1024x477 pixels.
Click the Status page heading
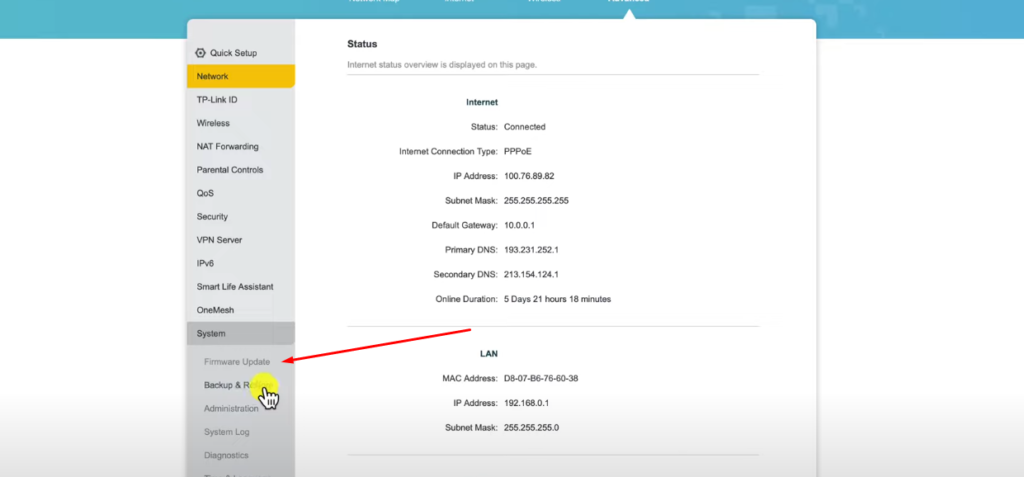pyautogui.click(x=362, y=44)
